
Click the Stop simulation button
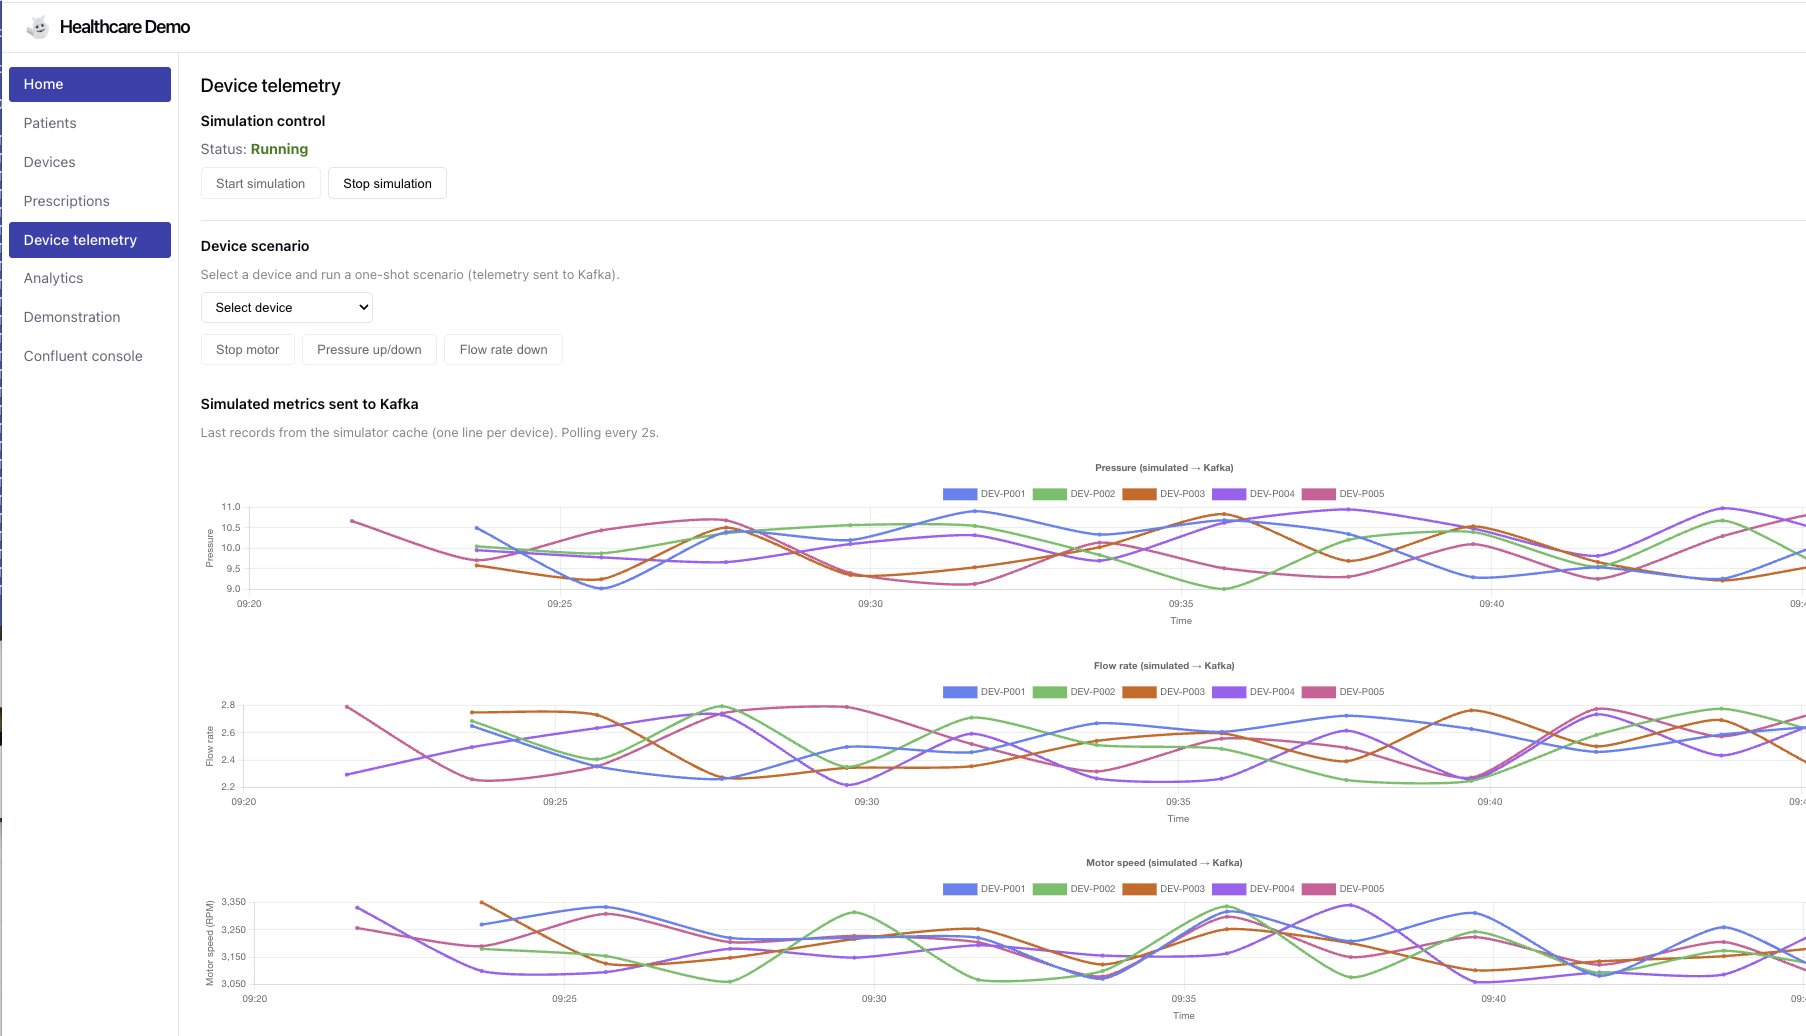(x=387, y=184)
